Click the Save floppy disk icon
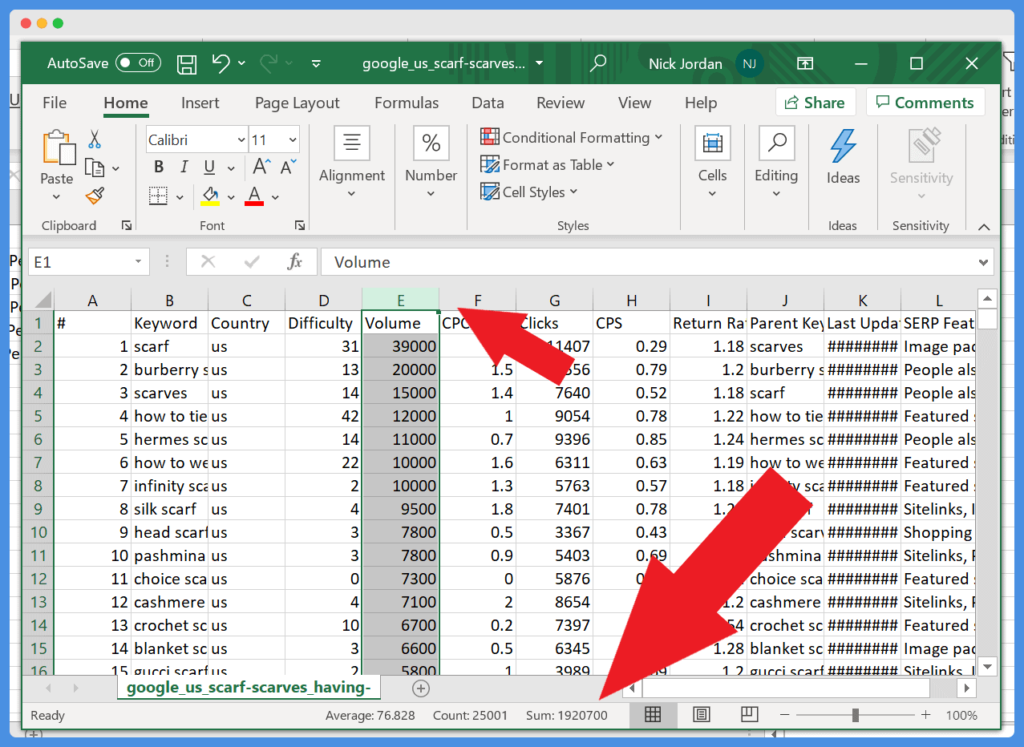 tap(187, 64)
